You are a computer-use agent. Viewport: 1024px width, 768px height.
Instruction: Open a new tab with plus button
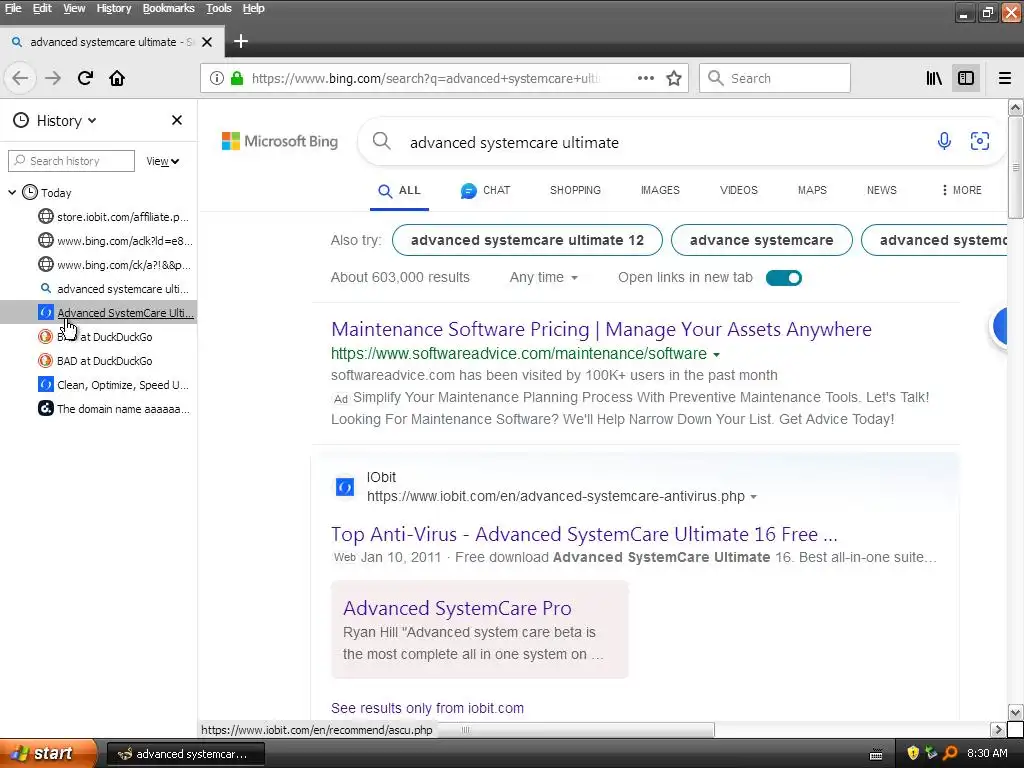[x=241, y=42]
